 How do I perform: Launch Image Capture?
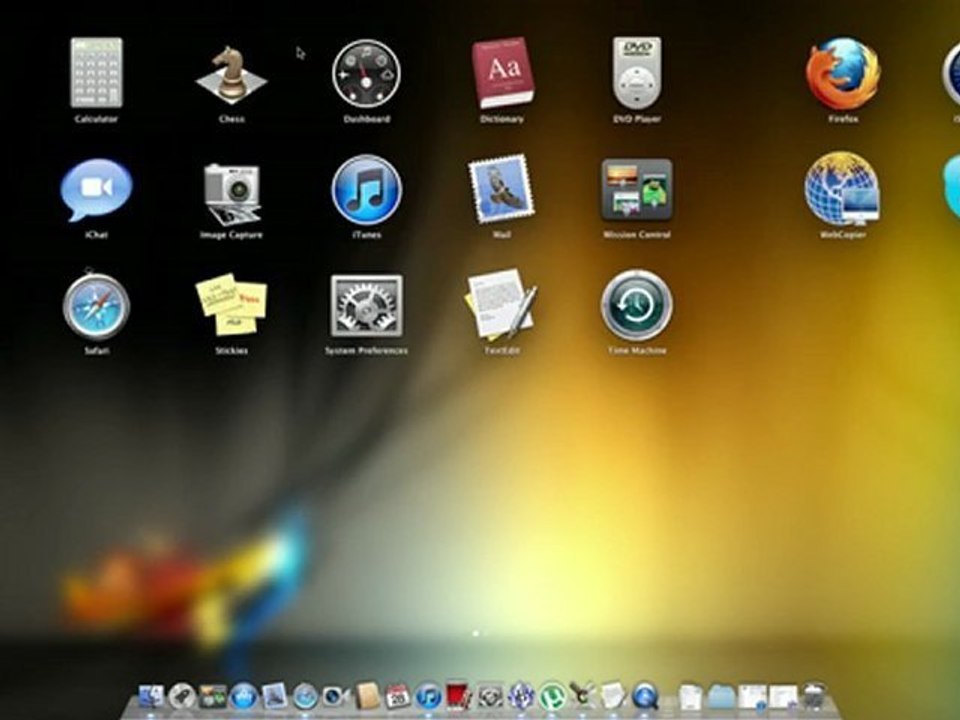(231, 193)
